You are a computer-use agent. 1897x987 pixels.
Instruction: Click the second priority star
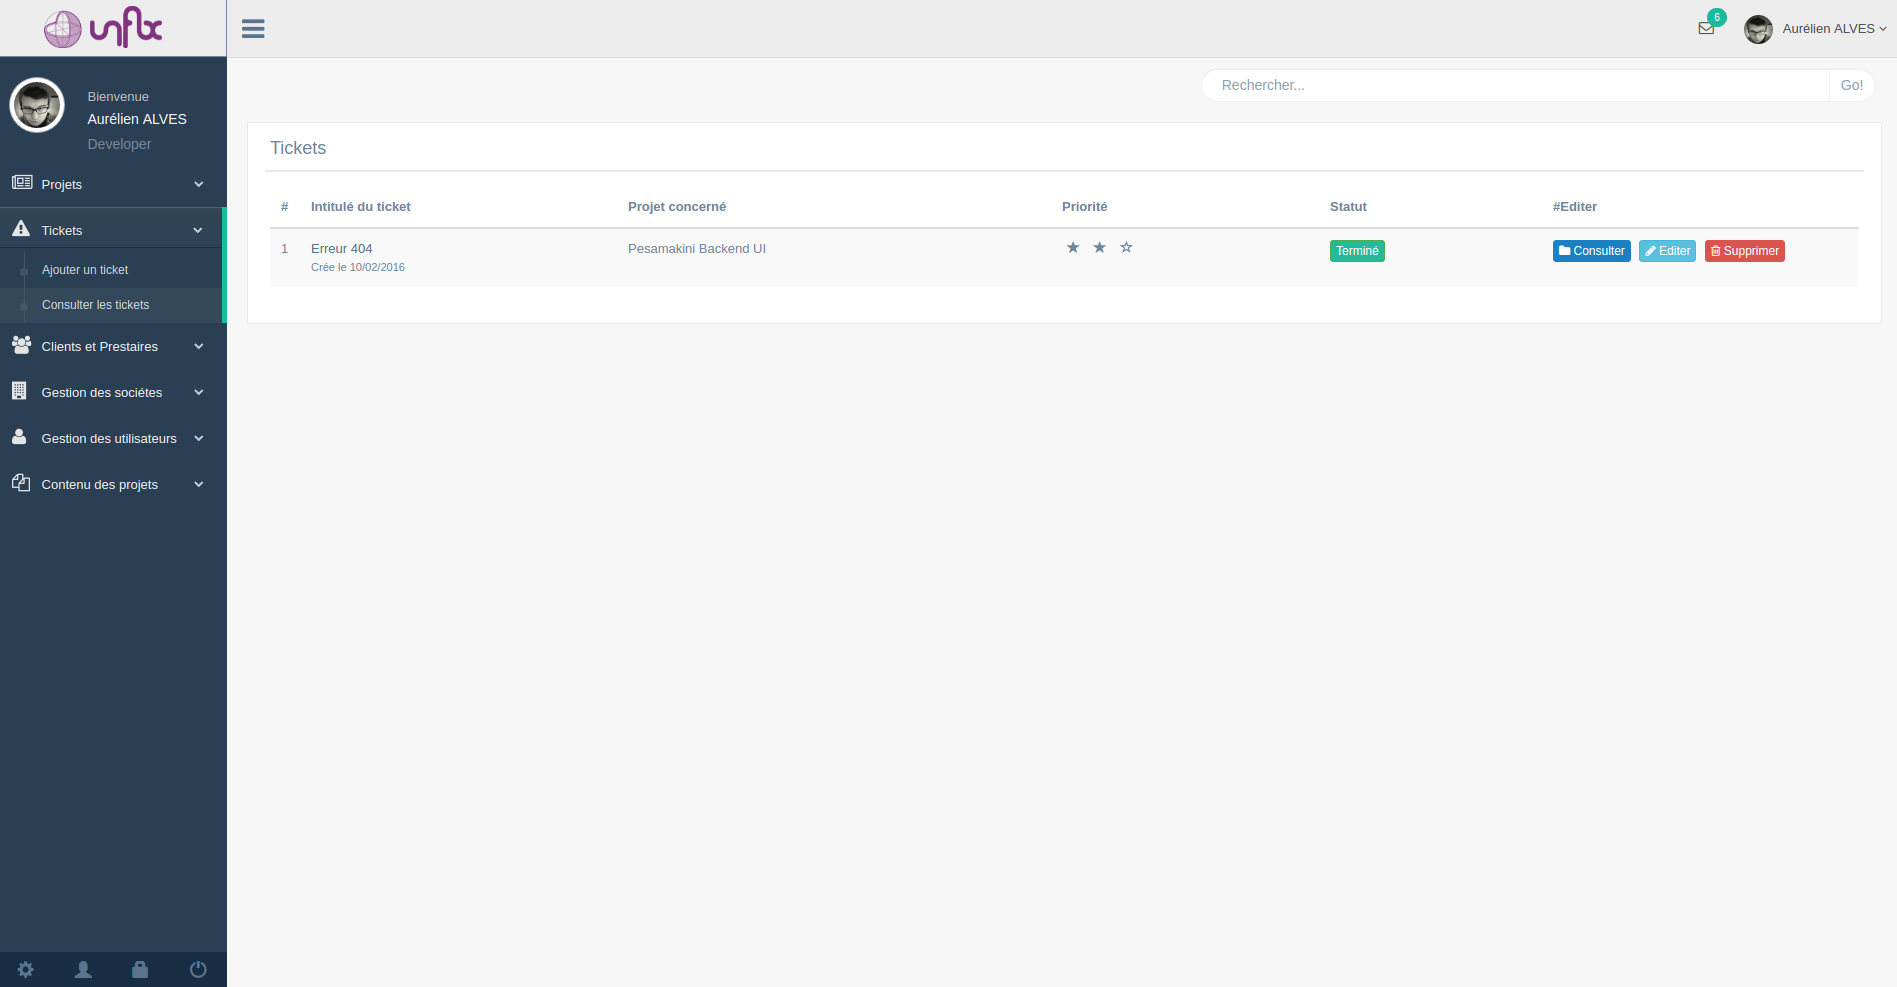pyautogui.click(x=1099, y=247)
